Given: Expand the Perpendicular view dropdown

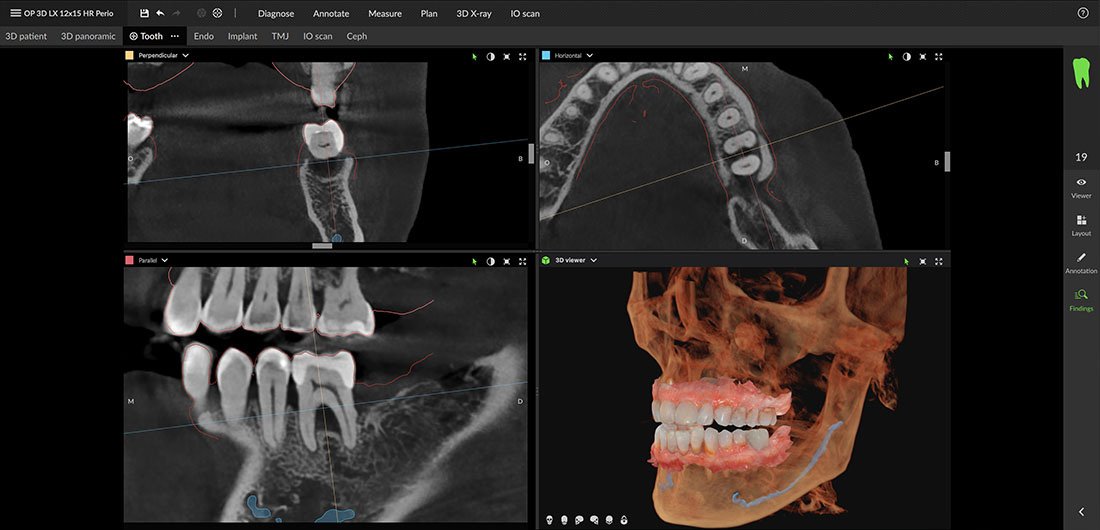Looking at the screenshot, I should click(x=186, y=56).
